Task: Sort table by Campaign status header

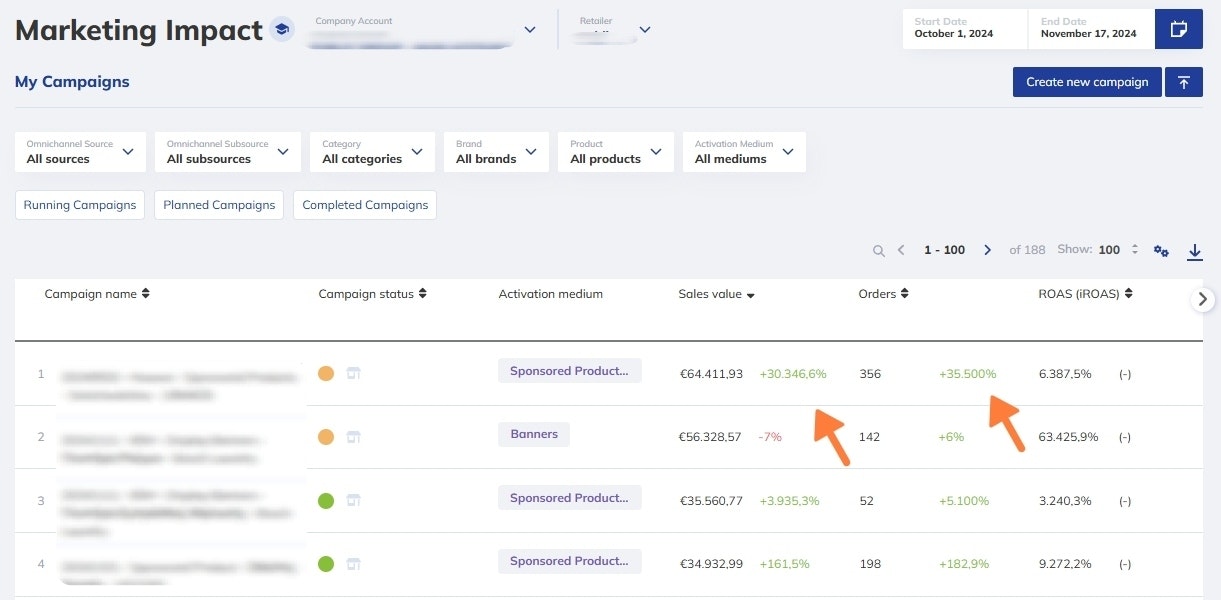Action: [x=372, y=294]
